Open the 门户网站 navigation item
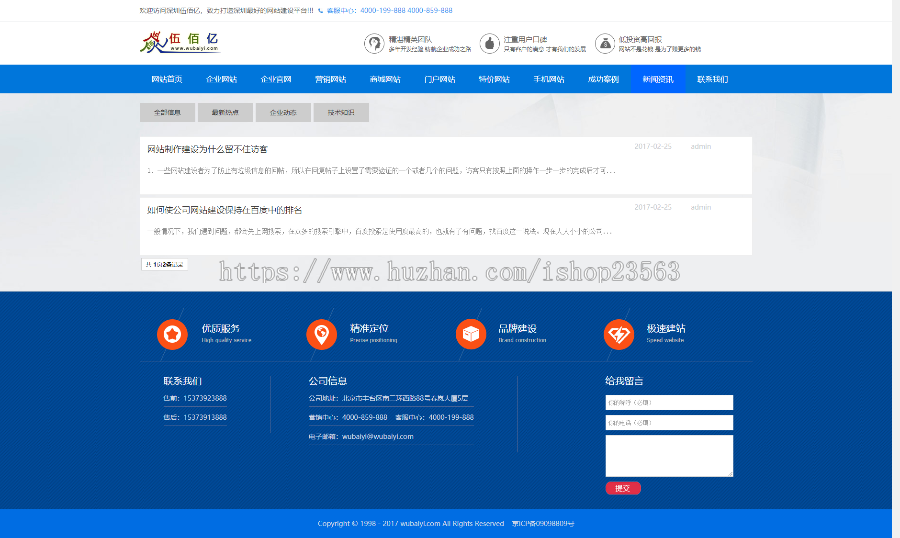This screenshot has height=538, width=900. (x=440, y=79)
